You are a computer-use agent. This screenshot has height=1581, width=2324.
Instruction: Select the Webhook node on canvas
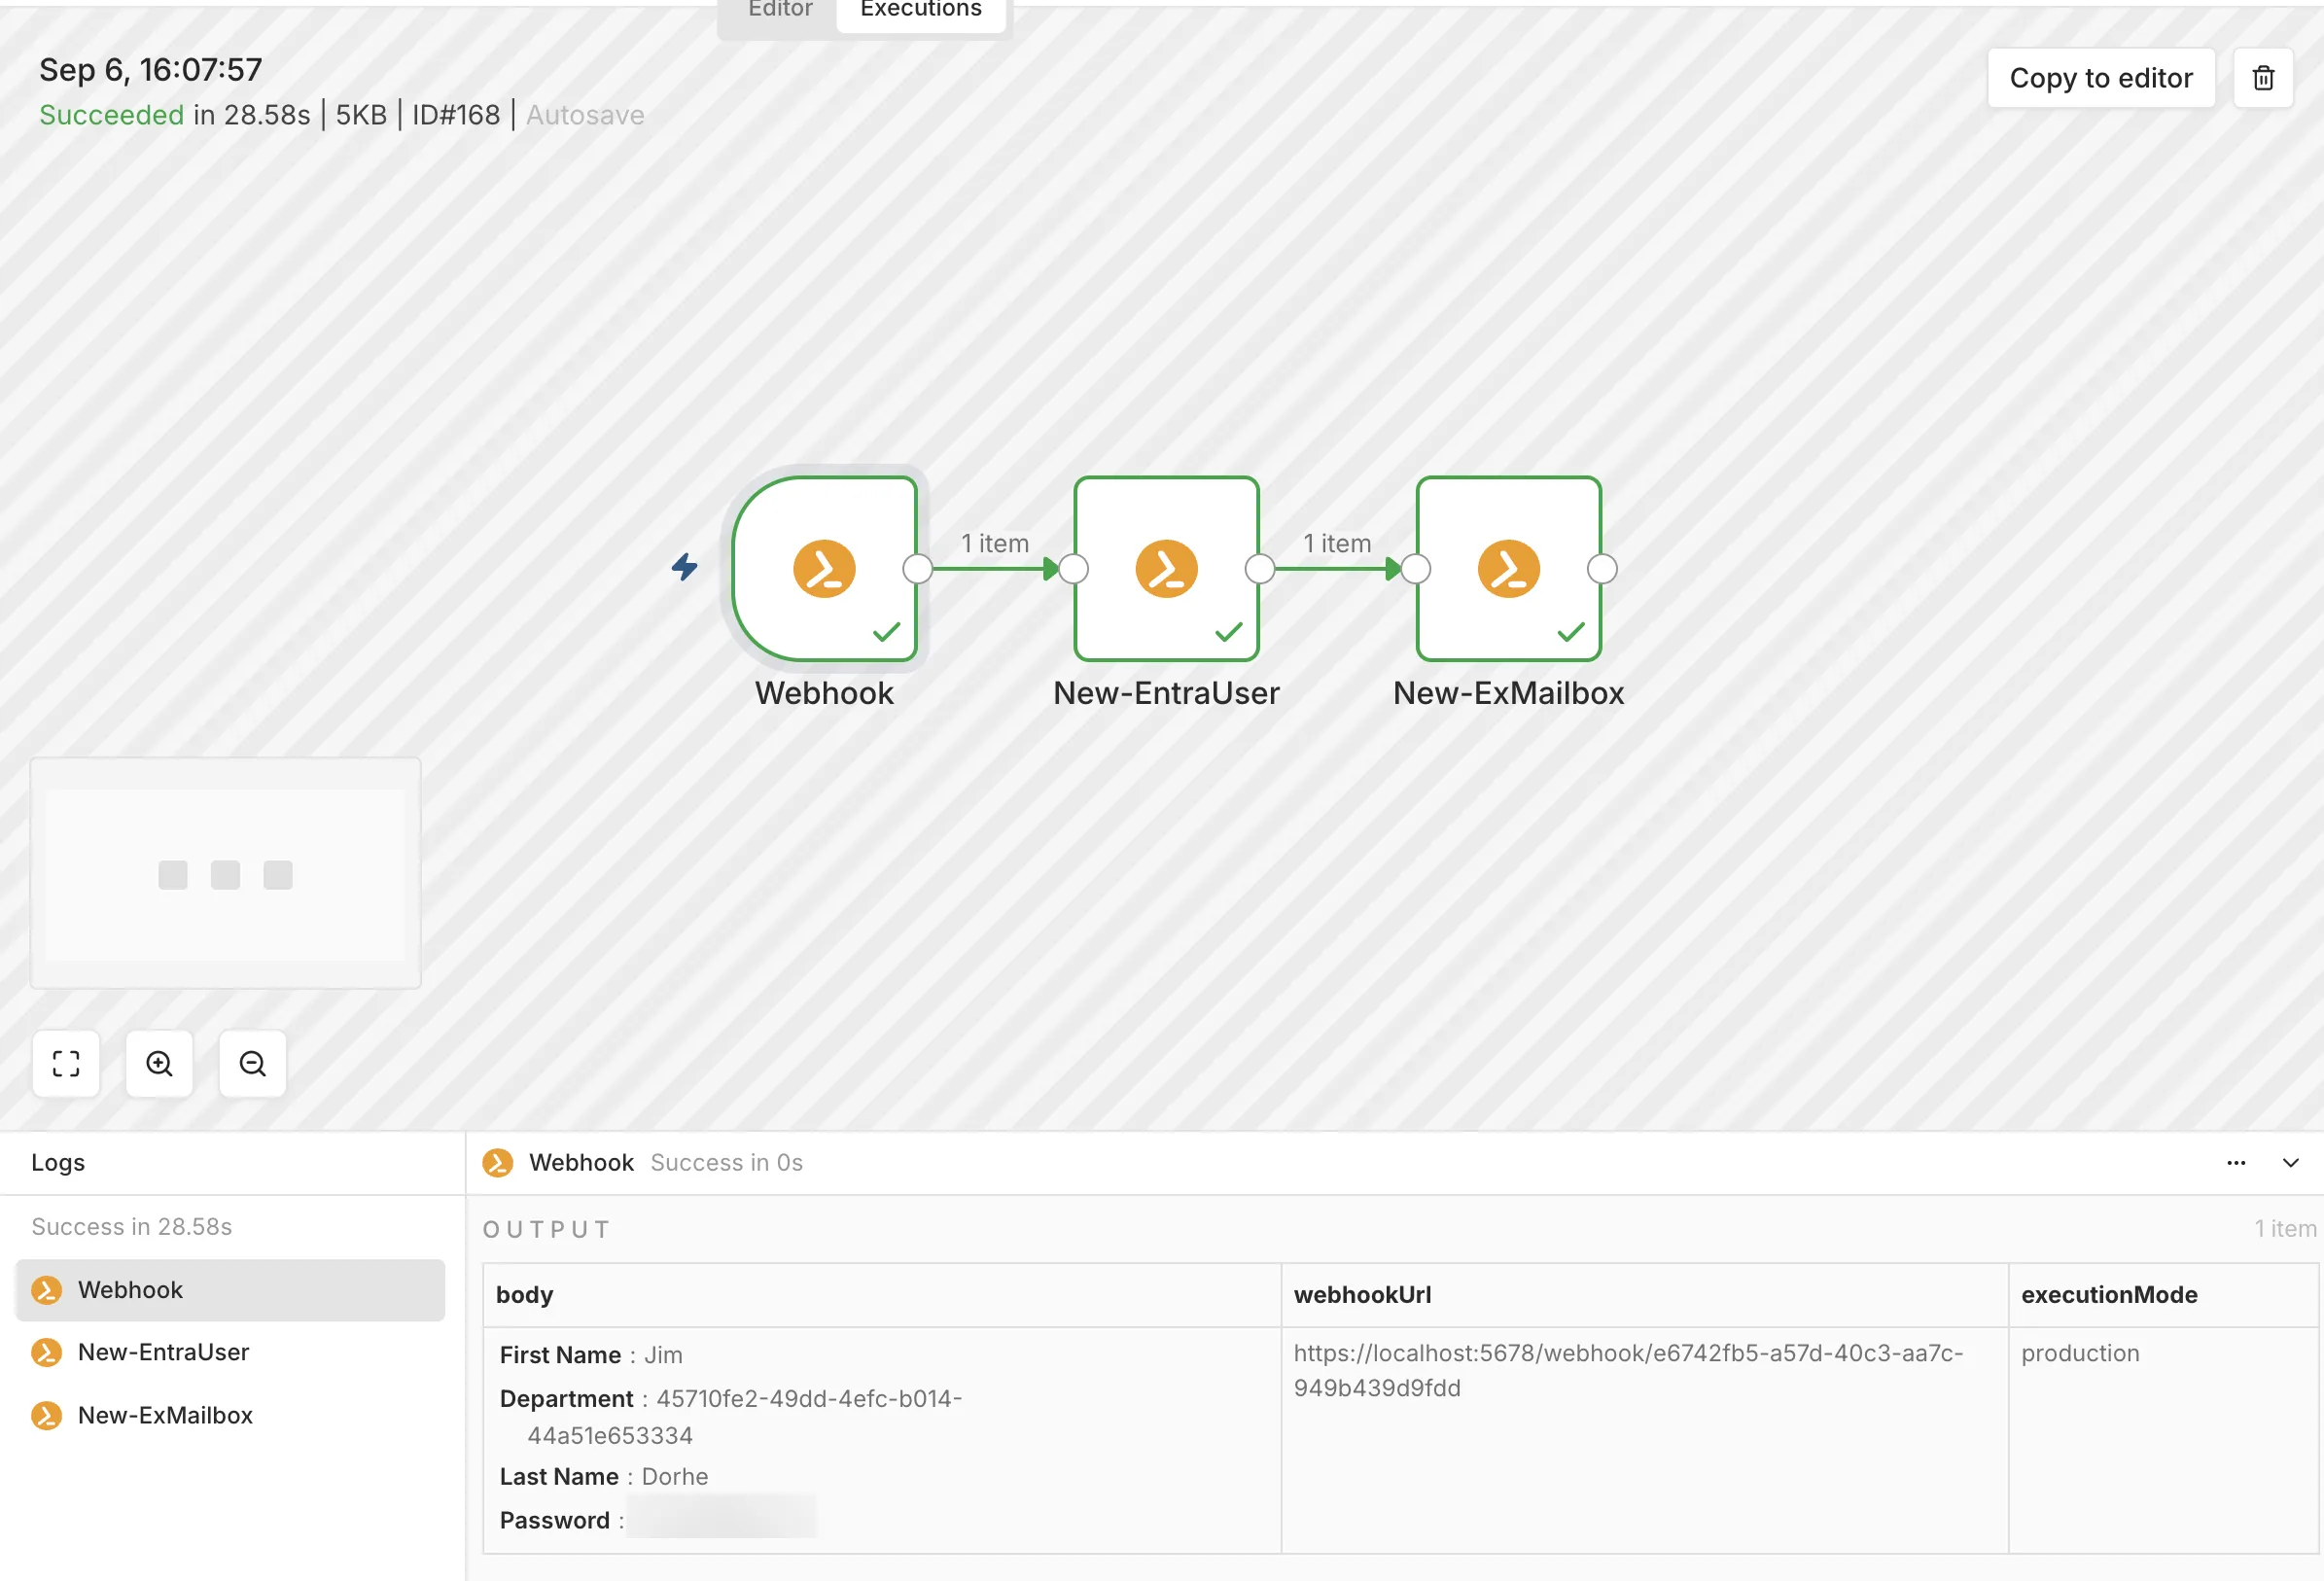(824, 568)
